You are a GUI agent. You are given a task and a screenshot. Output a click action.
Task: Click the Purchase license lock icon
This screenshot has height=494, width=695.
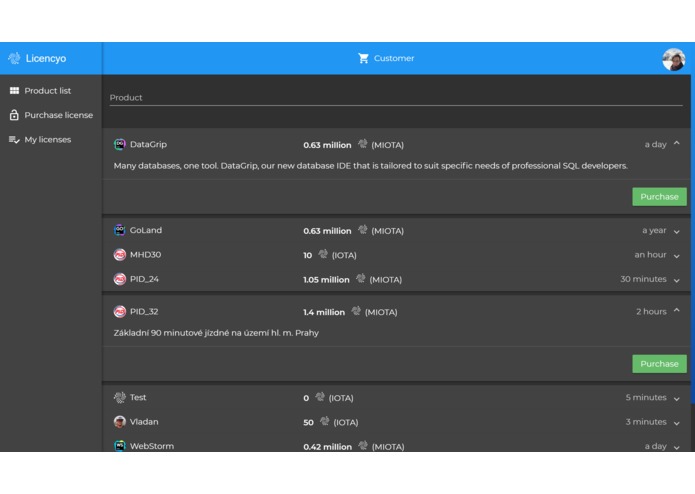click(x=14, y=115)
